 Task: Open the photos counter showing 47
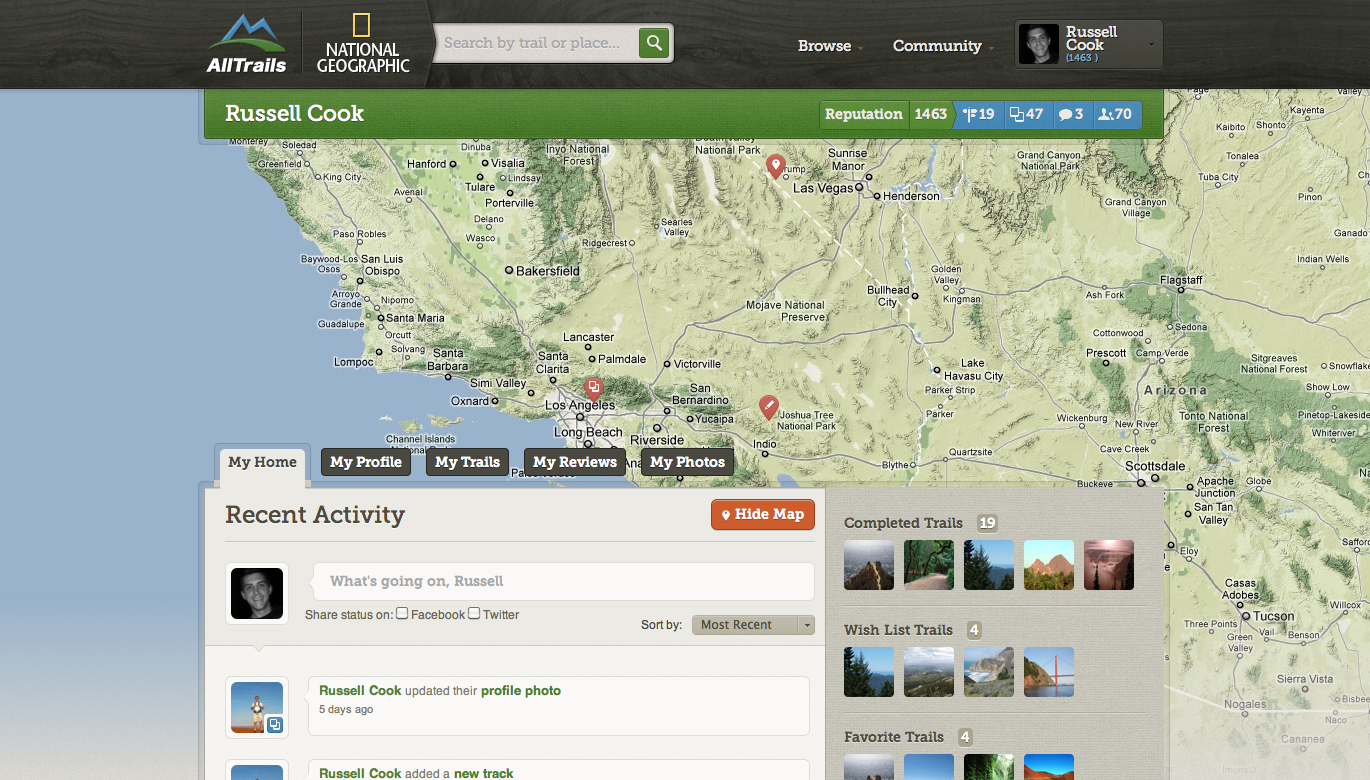(x=1026, y=114)
